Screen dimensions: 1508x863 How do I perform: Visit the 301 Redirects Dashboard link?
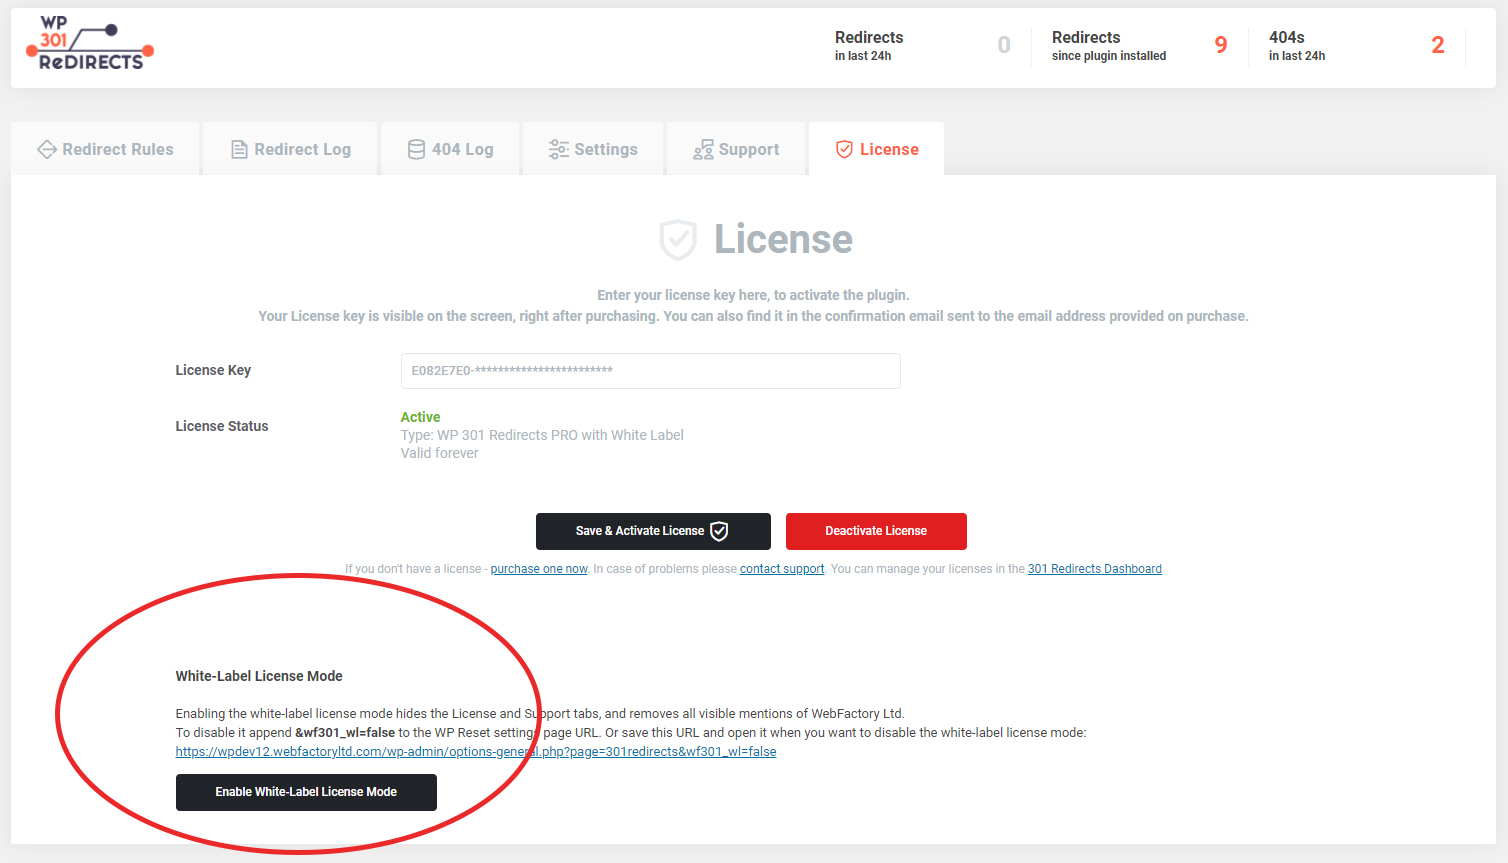(x=1095, y=569)
